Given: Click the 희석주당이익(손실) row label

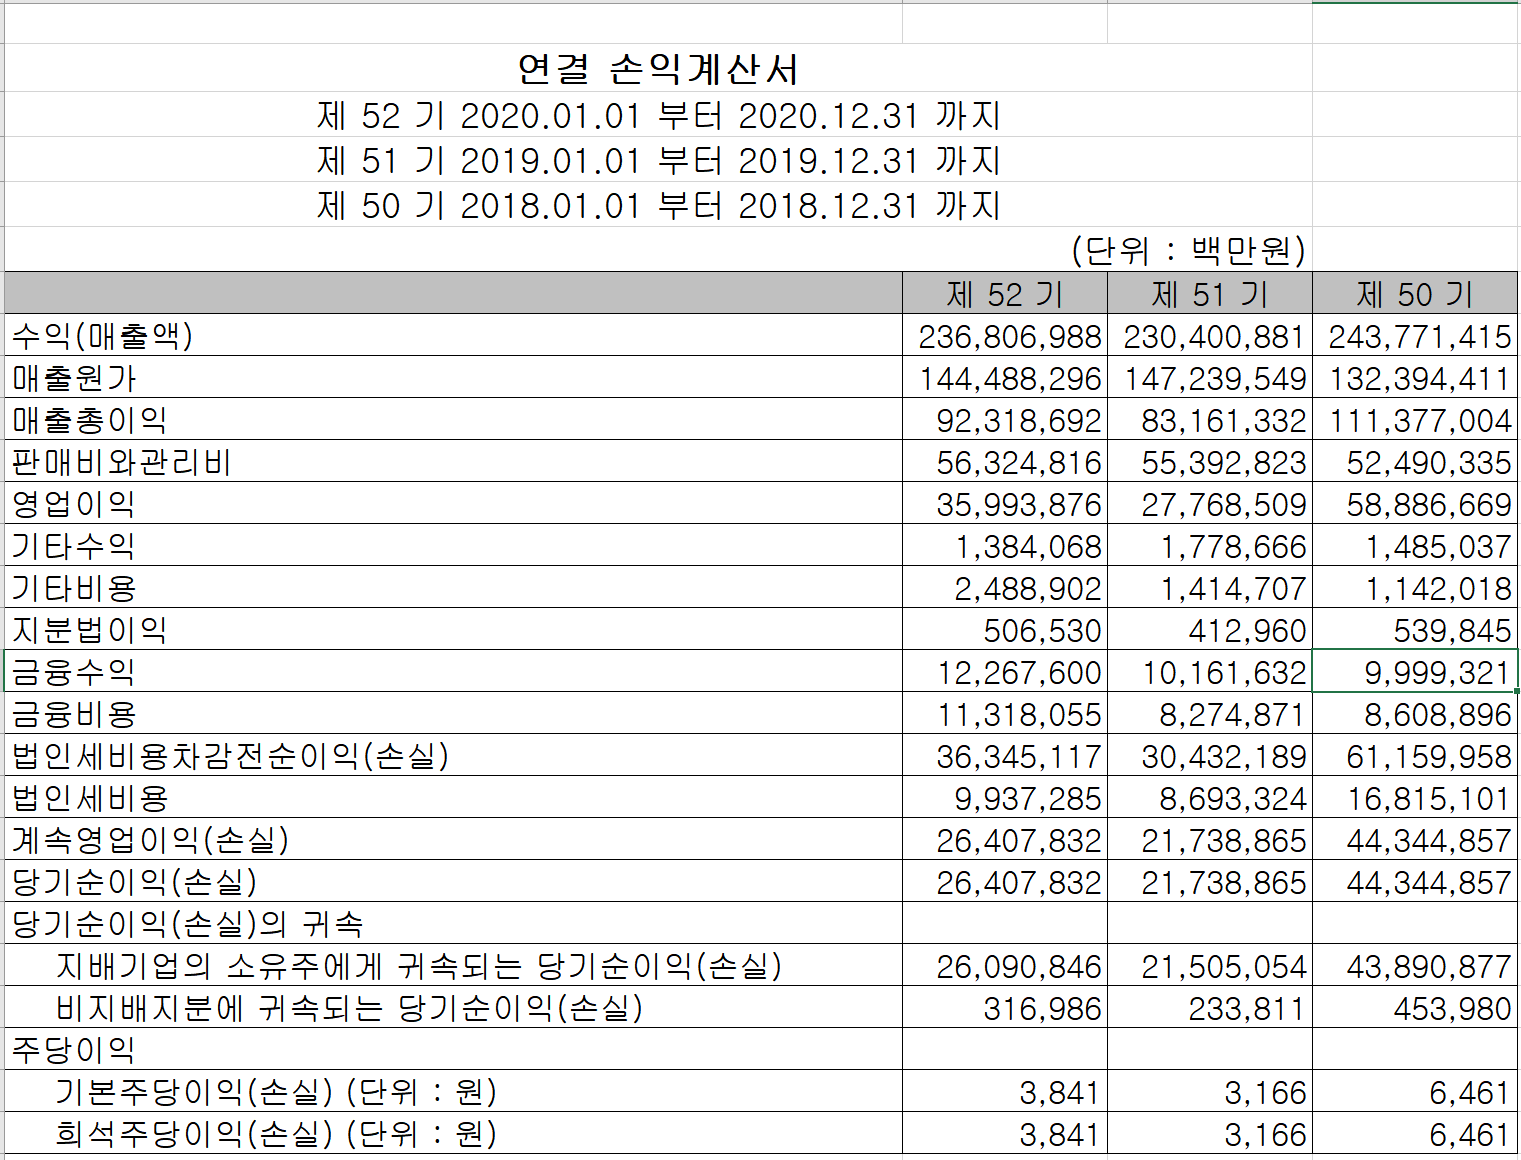Looking at the screenshot, I should click(x=276, y=1134).
